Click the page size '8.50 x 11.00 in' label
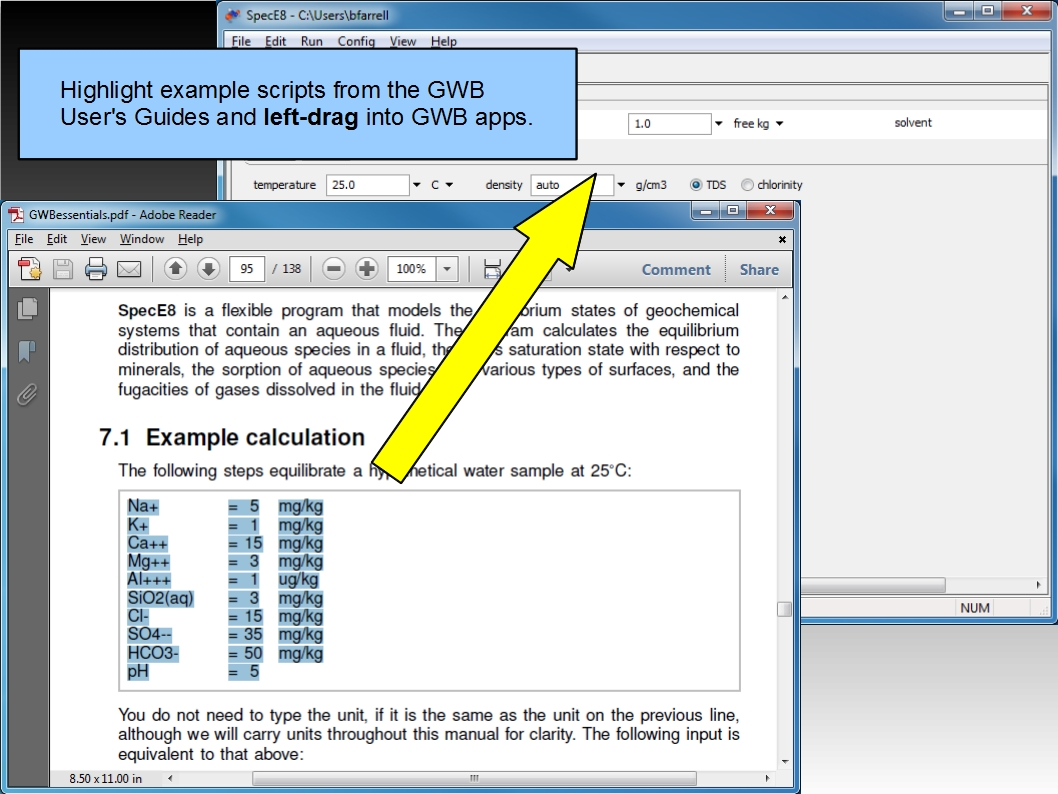1058x794 pixels. (105, 778)
